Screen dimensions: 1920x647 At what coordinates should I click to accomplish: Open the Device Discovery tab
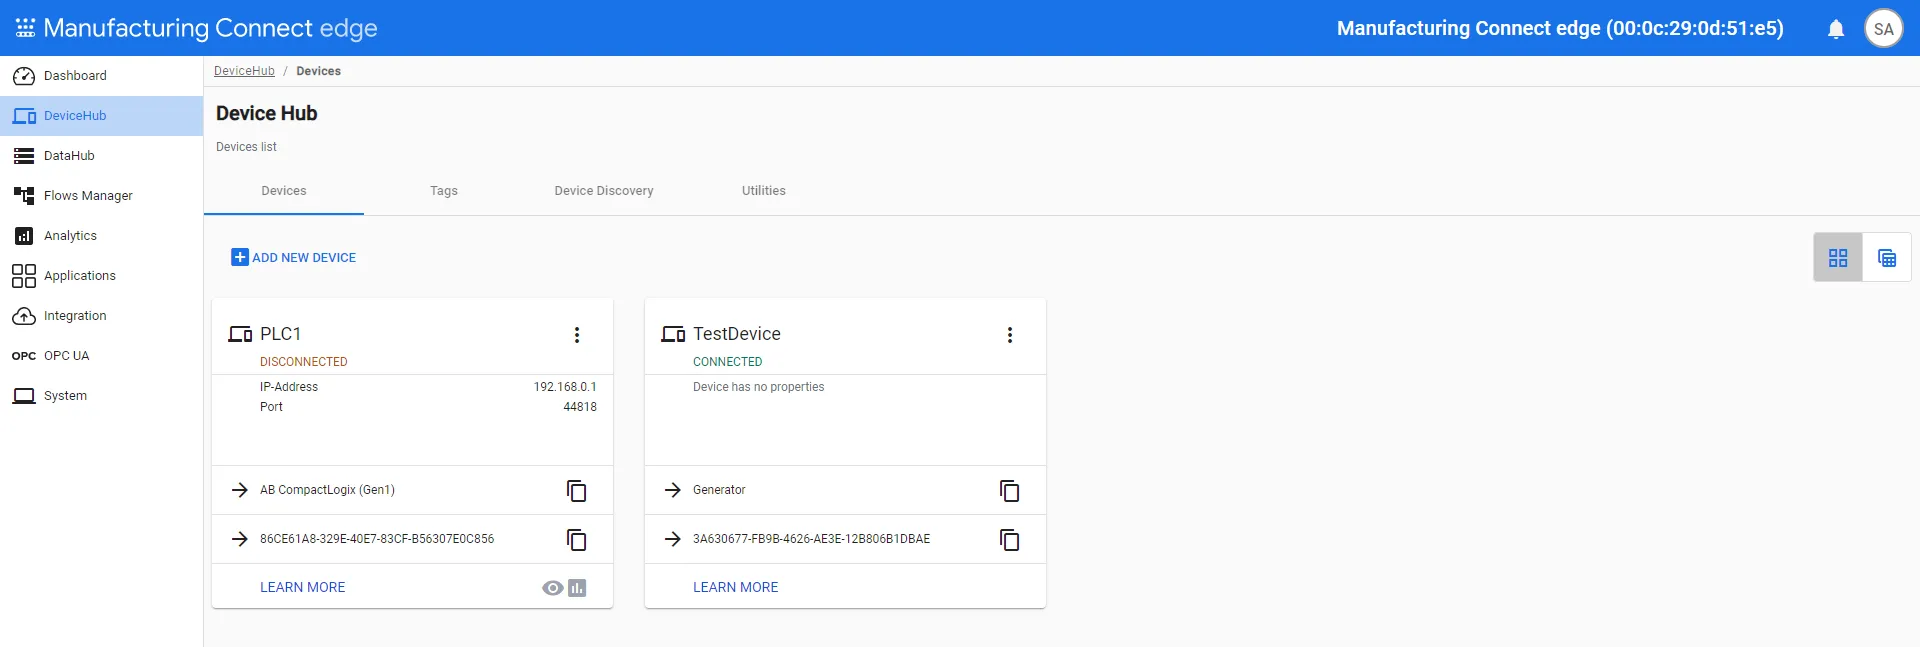point(604,191)
